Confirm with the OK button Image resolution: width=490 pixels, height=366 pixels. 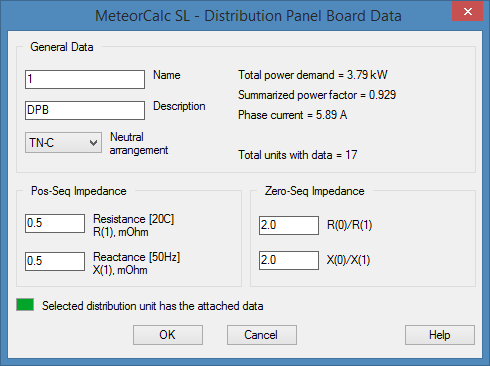click(x=168, y=335)
